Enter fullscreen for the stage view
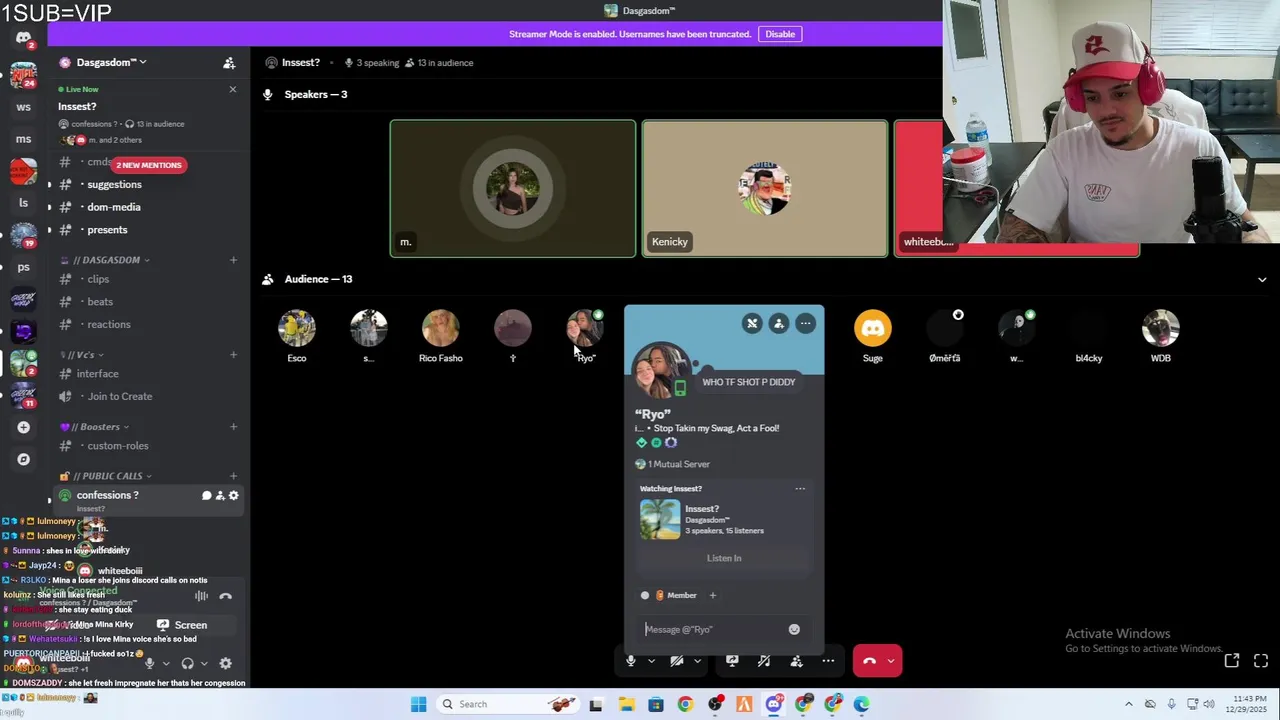 coord(1261,660)
